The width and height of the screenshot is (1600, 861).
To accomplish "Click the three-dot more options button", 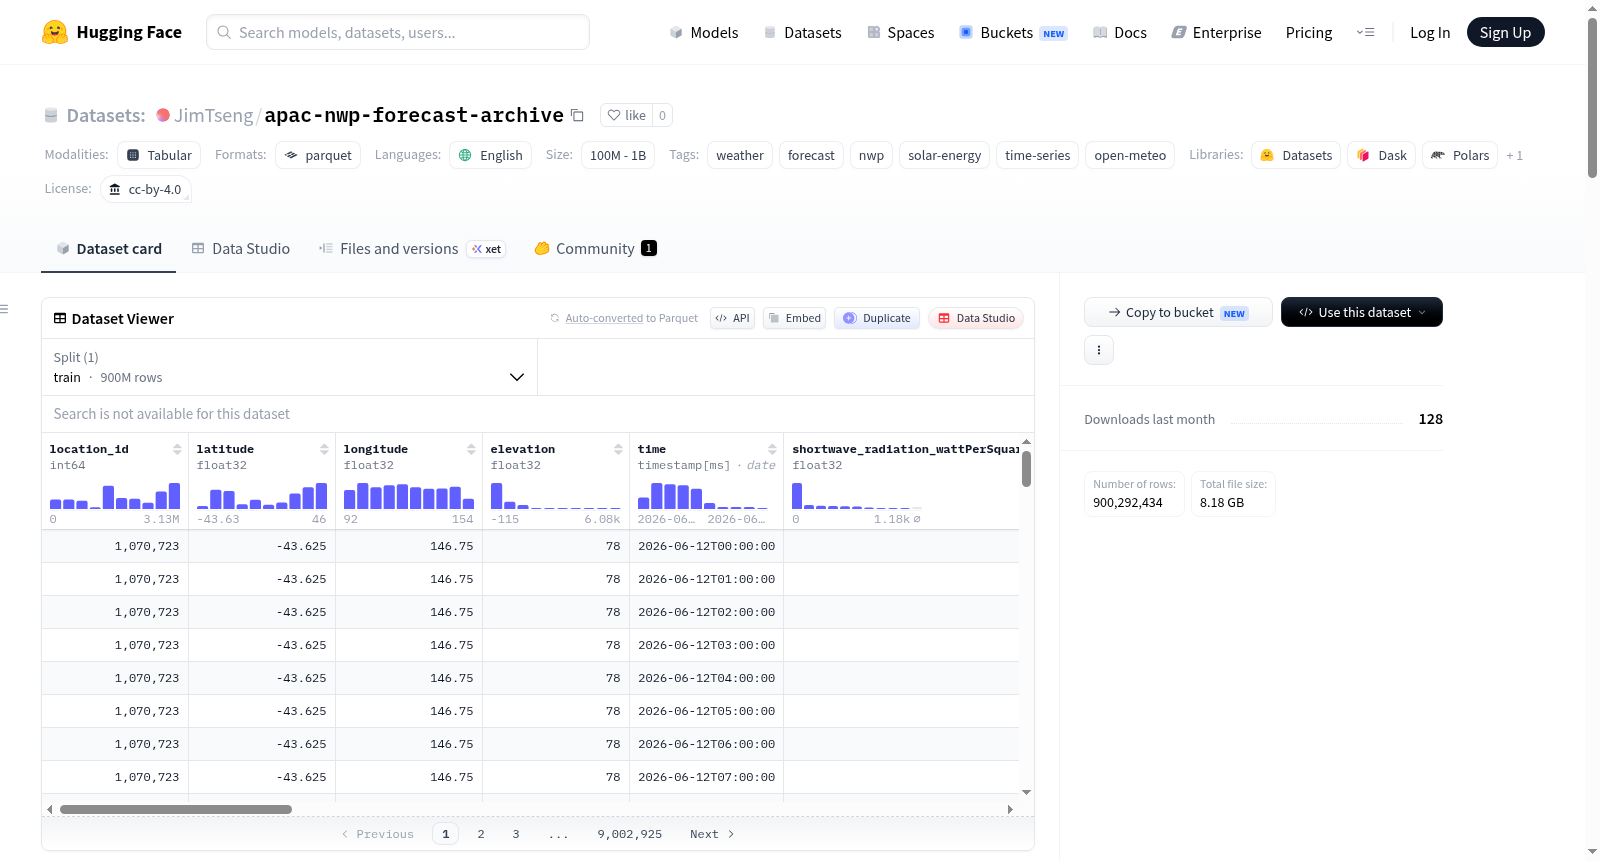I will tap(1099, 350).
